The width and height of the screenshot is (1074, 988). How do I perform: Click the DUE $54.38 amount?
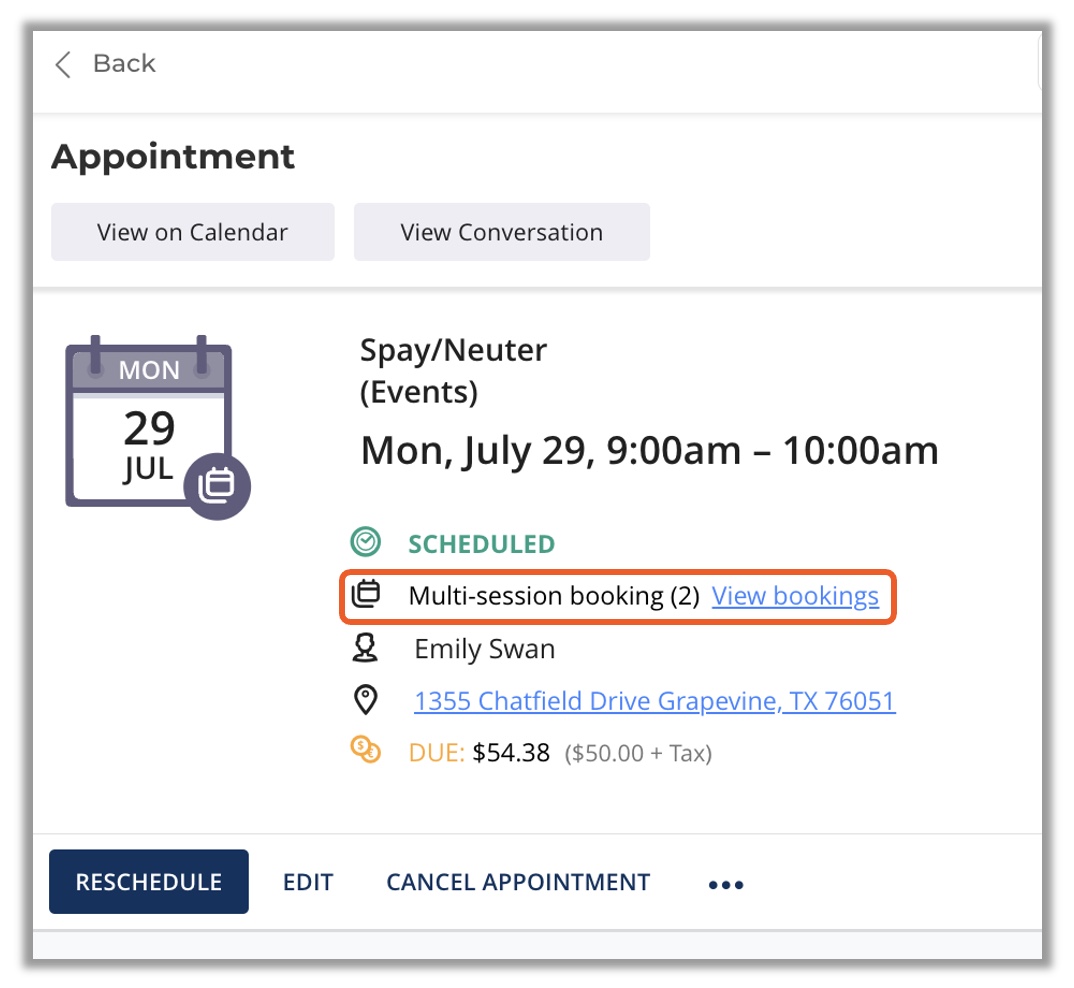[x=511, y=752]
